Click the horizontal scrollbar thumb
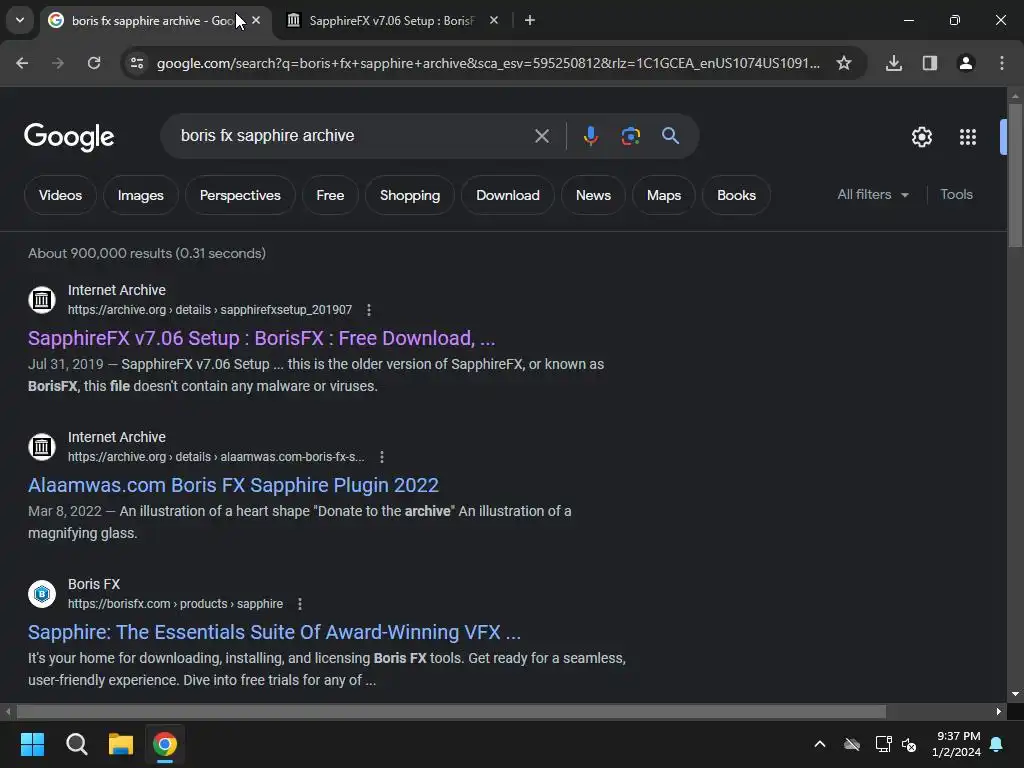 pos(451,711)
